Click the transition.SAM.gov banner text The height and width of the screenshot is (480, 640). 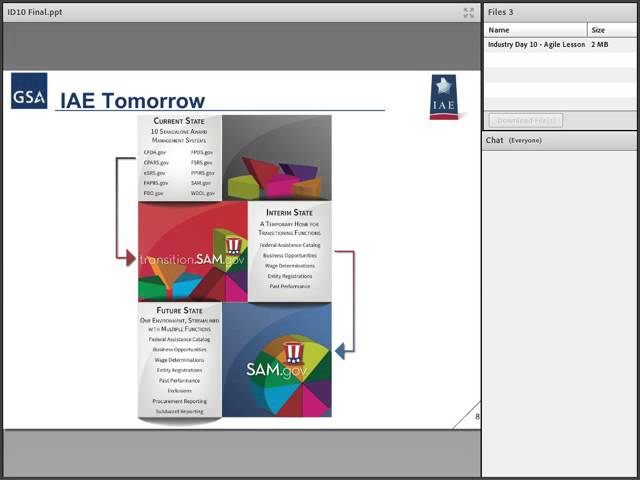(x=192, y=260)
